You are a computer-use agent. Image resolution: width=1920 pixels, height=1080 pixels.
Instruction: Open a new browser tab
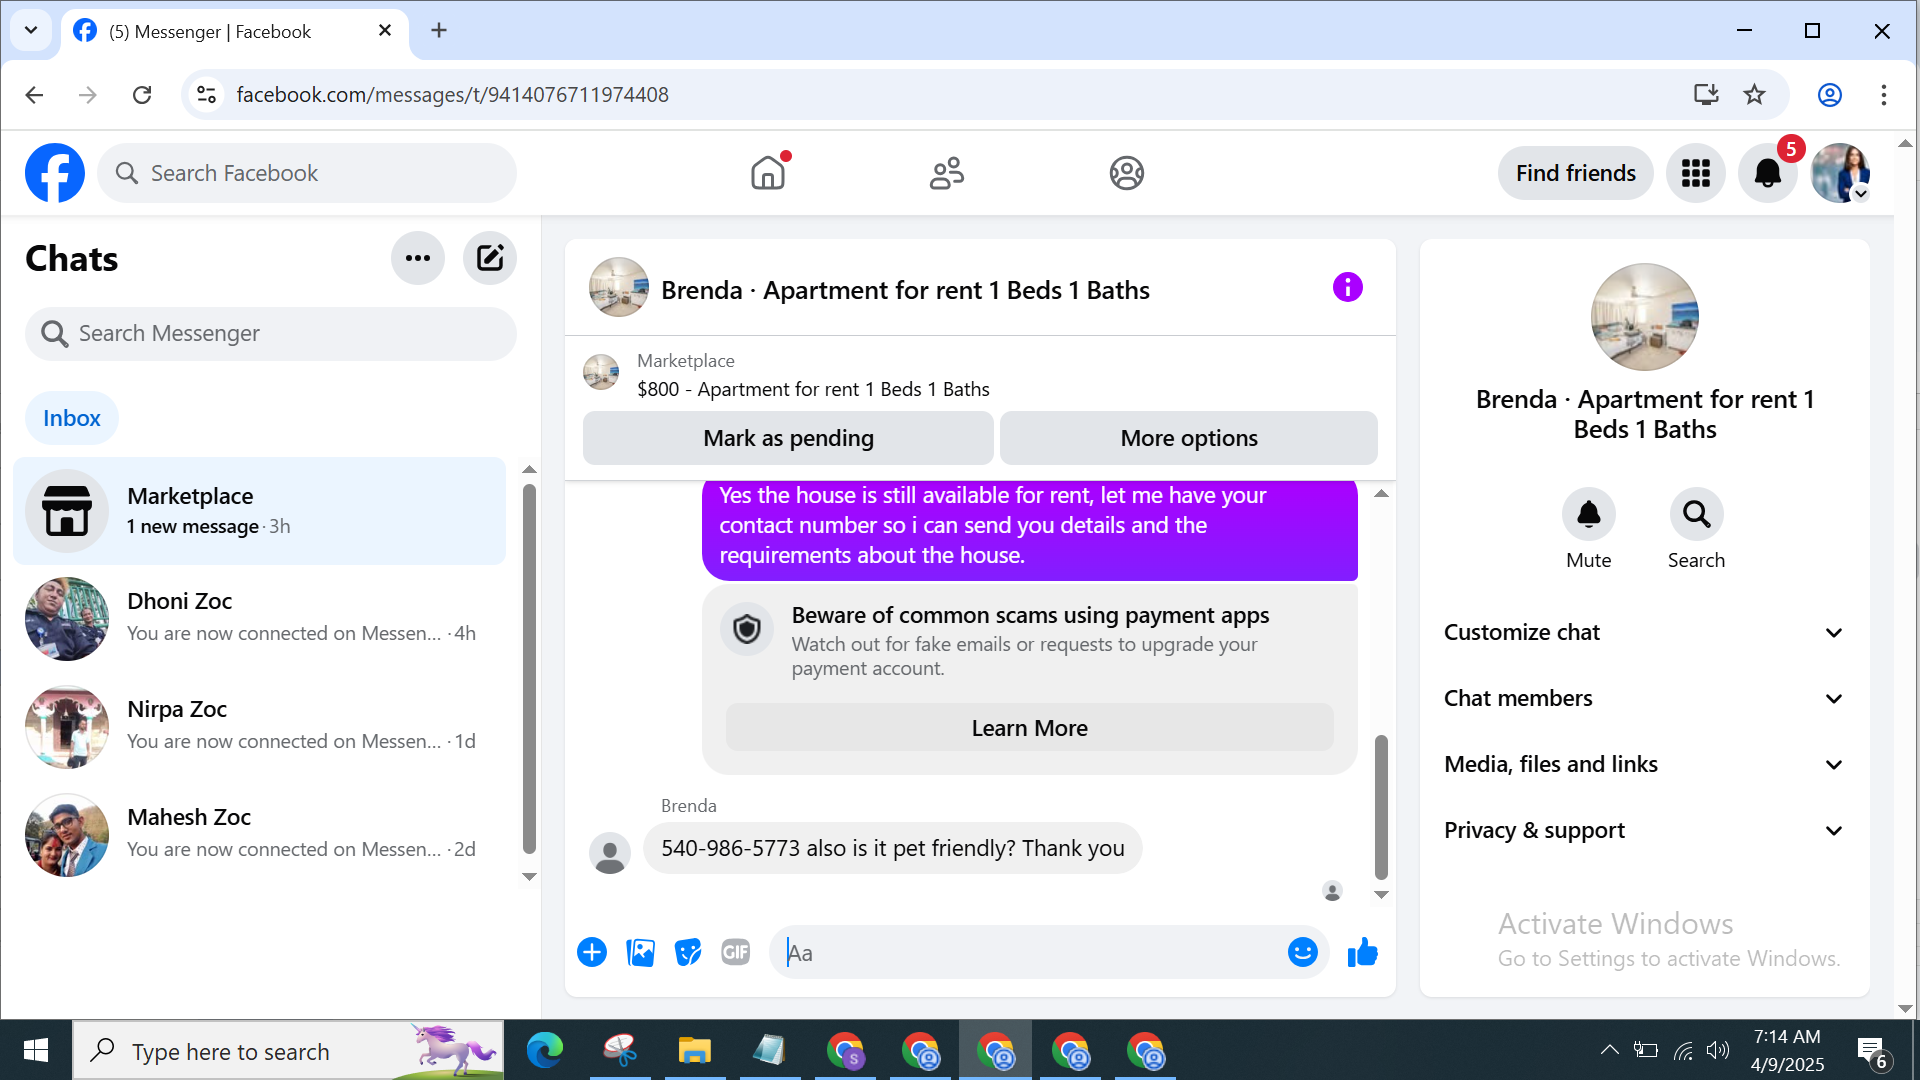(x=439, y=30)
